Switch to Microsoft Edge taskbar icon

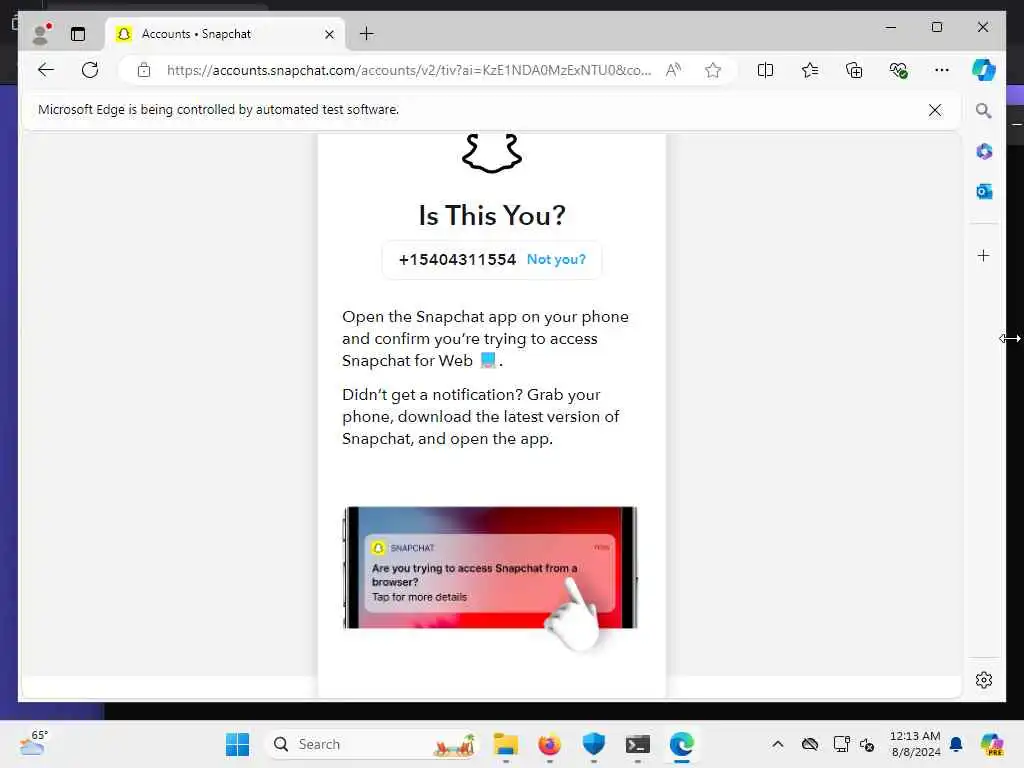click(x=681, y=744)
